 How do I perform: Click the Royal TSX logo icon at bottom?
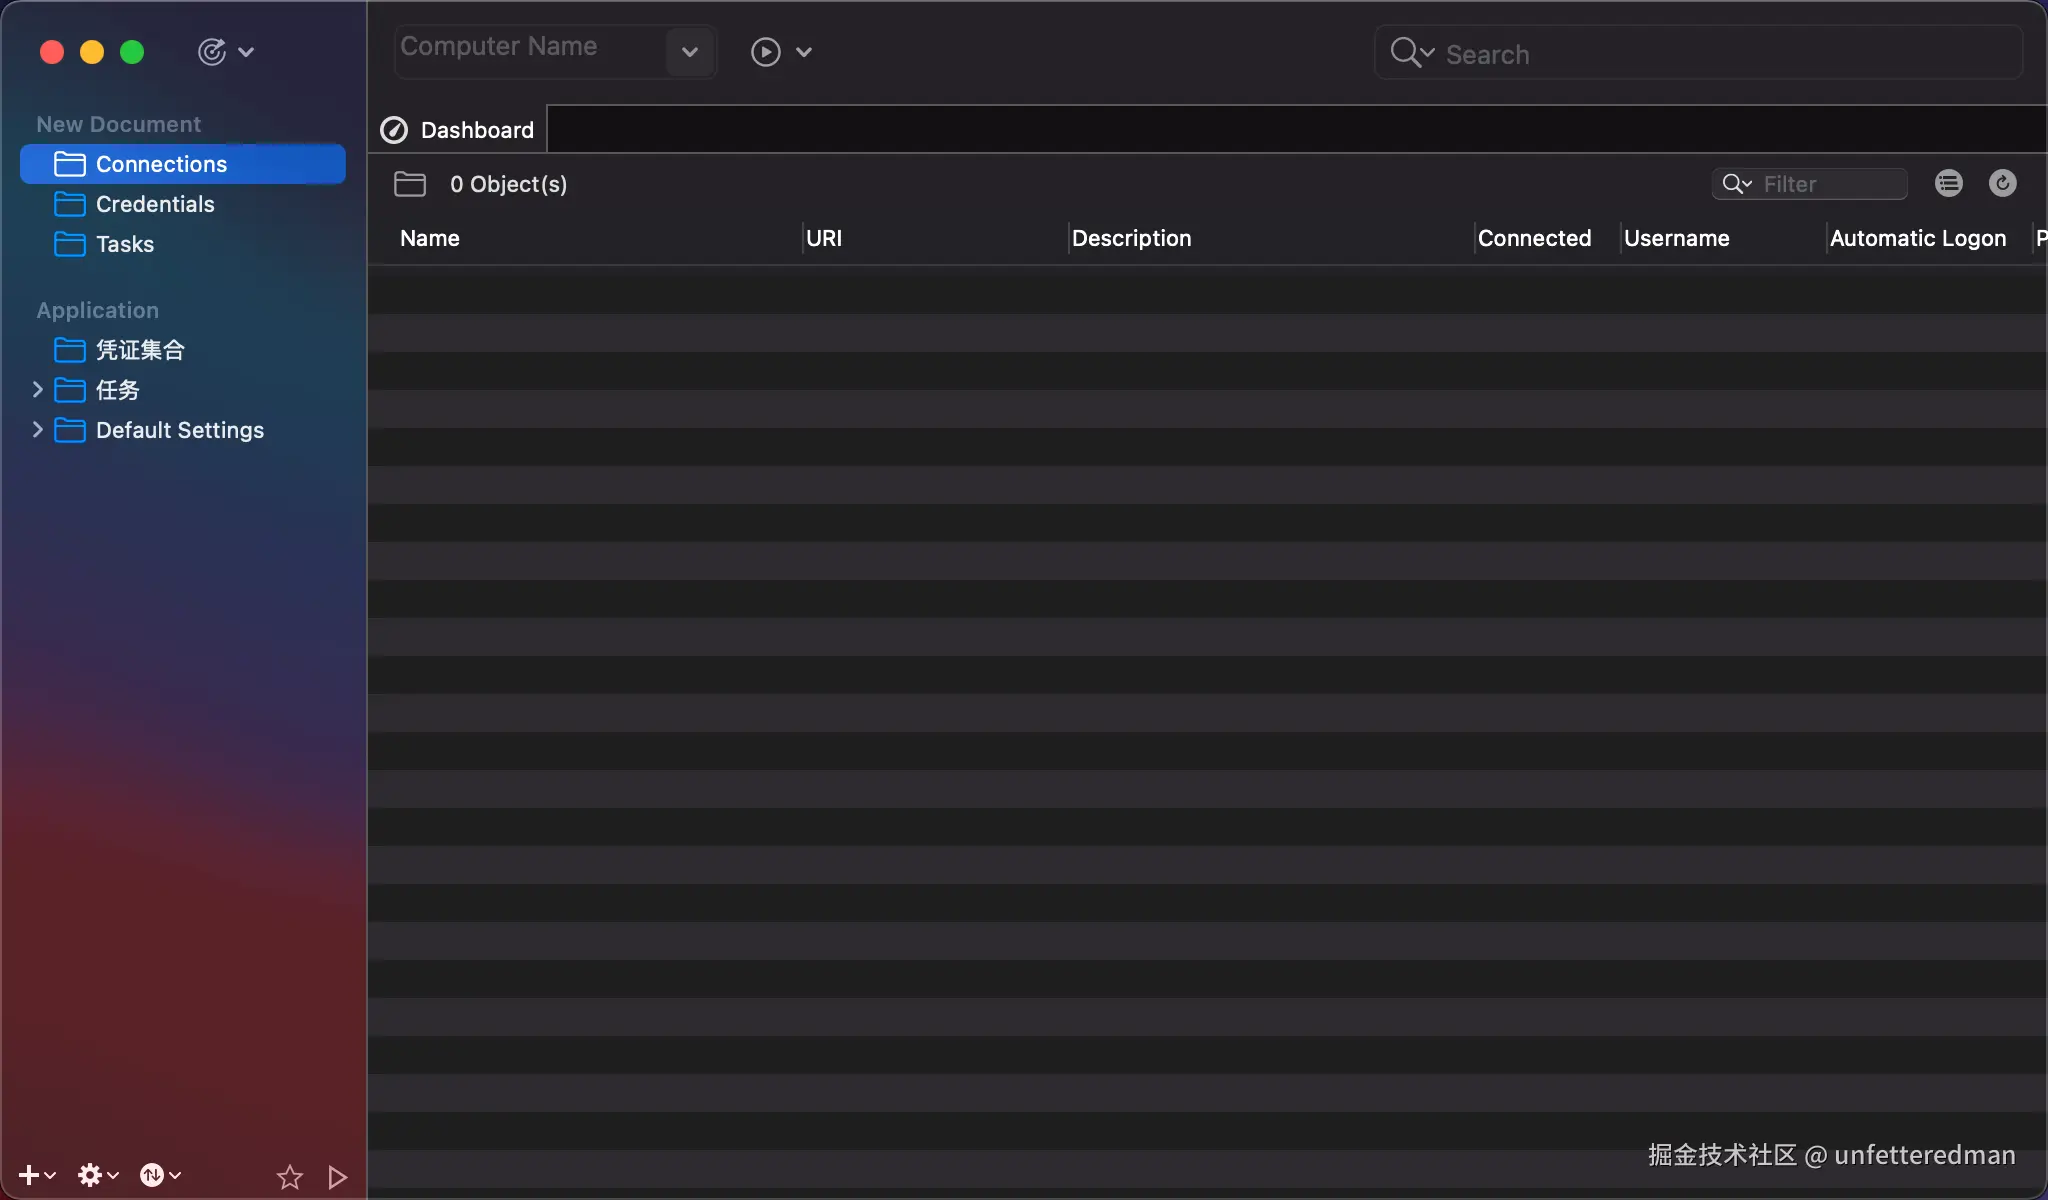pos(152,1175)
